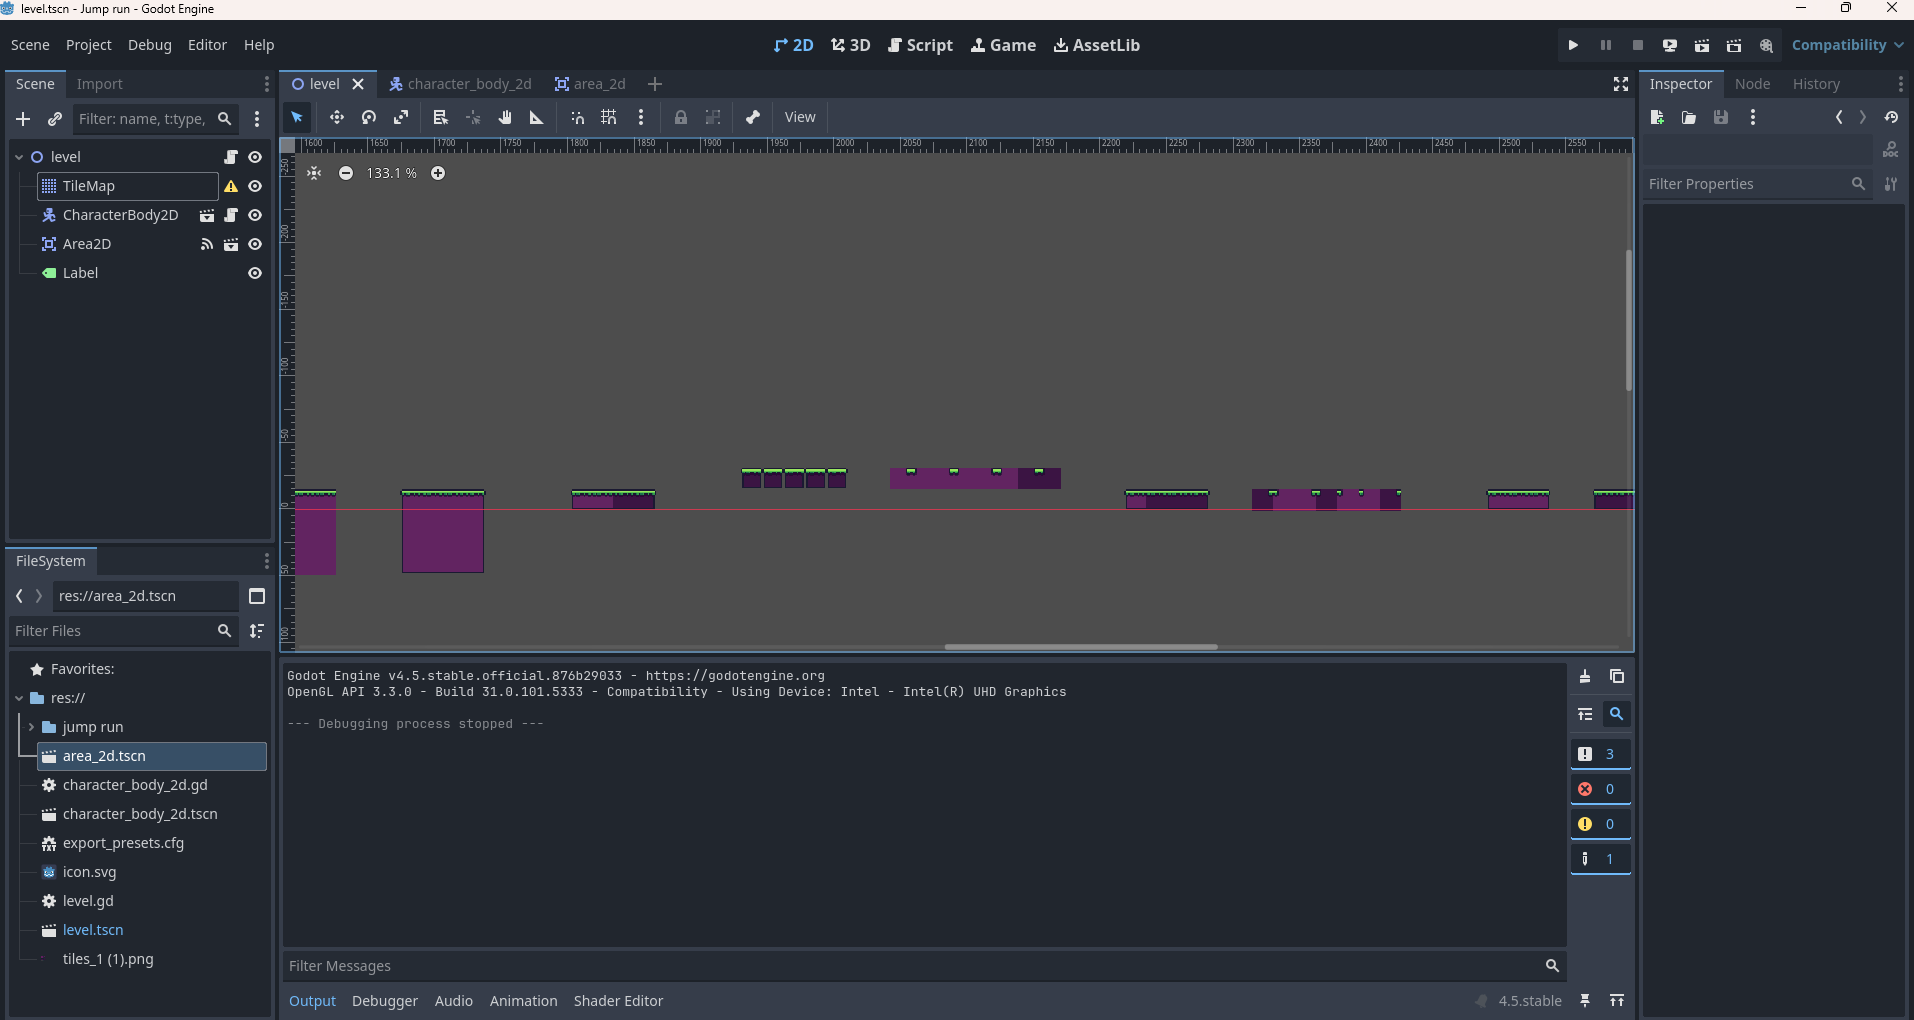Screen dimensions: 1914x1020
Task: Zoom in the 2D viewport
Action: tap(438, 173)
